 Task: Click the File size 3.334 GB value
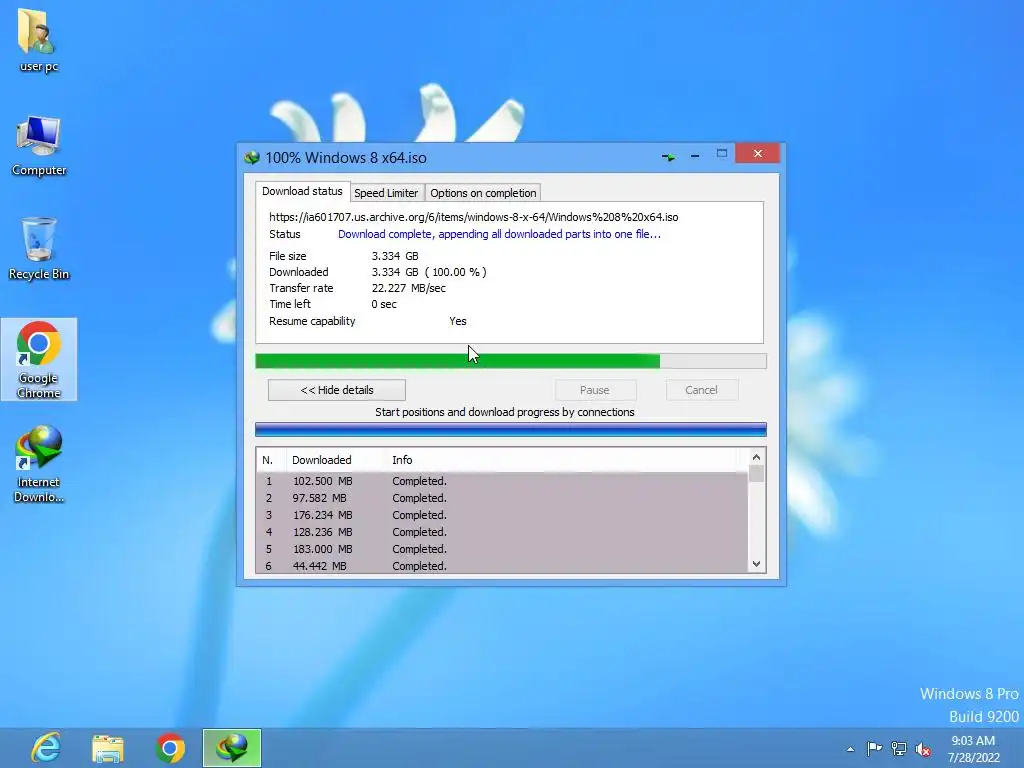click(395, 256)
